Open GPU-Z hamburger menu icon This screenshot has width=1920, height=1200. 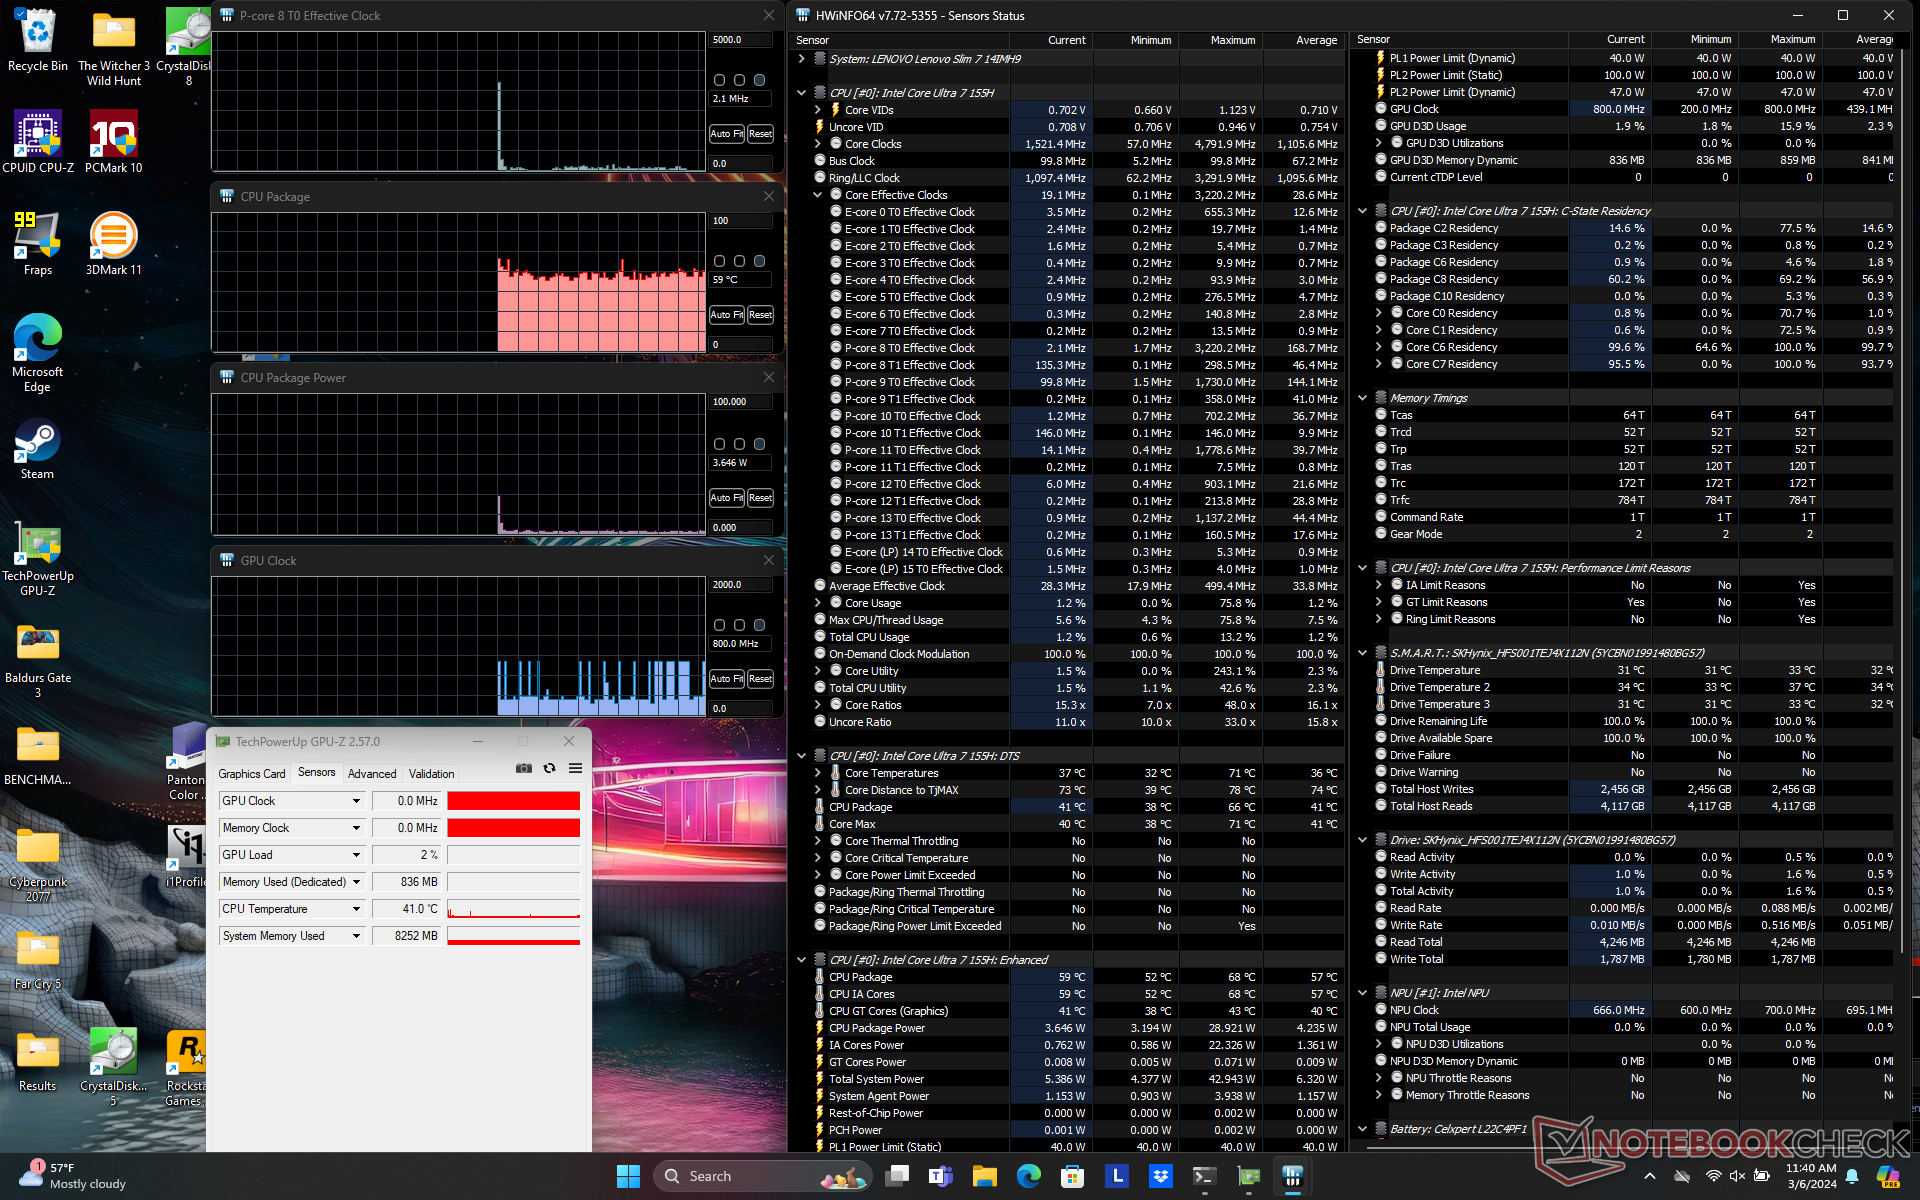pos(575,768)
